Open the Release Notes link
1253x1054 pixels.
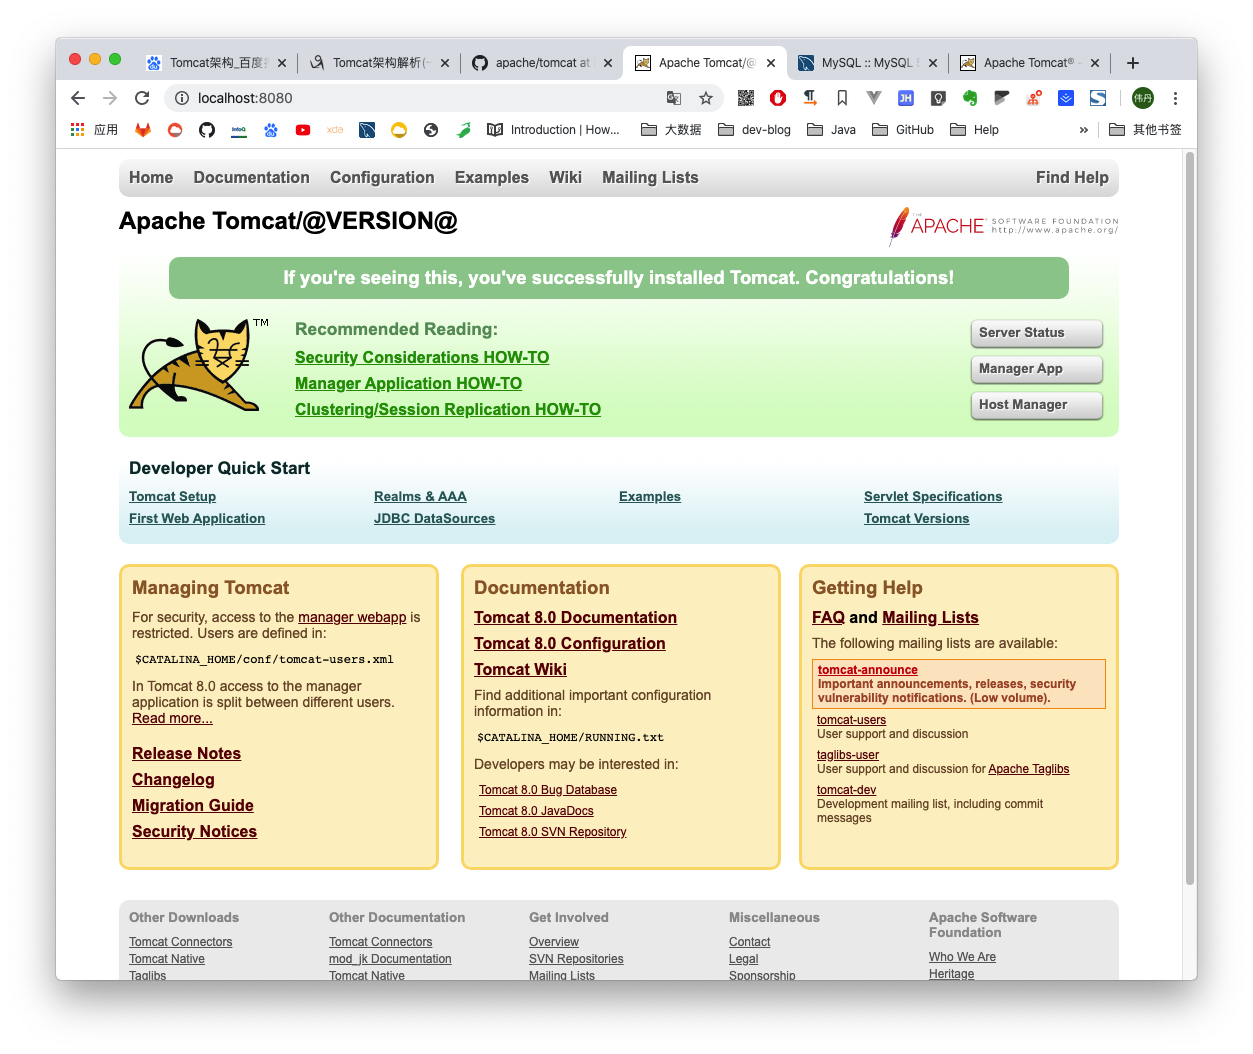(x=186, y=753)
